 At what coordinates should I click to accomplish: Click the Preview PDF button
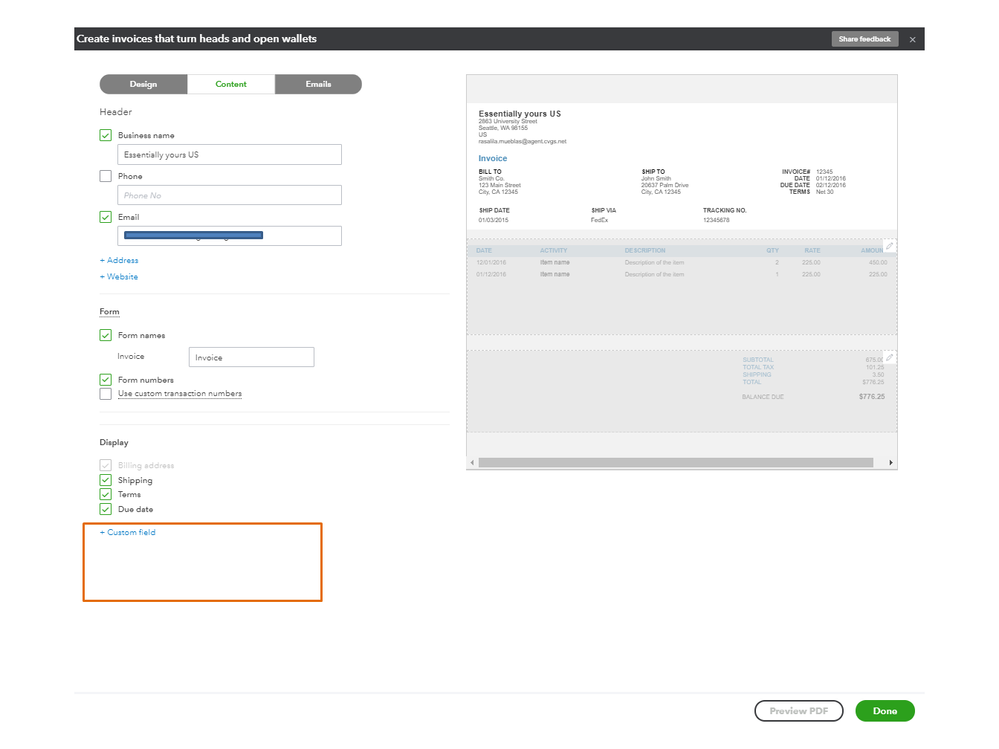pos(798,711)
